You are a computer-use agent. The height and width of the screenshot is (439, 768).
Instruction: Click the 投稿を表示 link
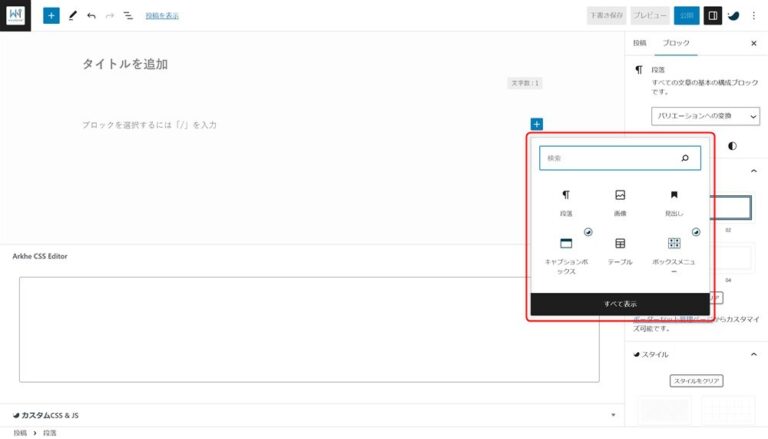pyautogui.click(x=162, y=16)
